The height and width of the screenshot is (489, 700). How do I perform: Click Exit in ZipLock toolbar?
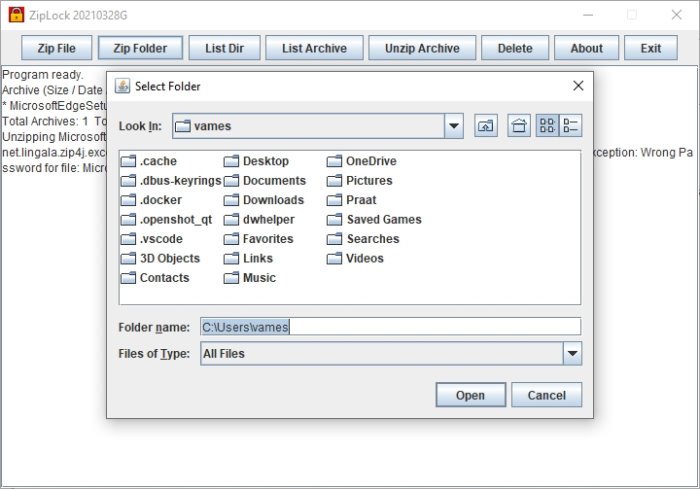point(651,48)
